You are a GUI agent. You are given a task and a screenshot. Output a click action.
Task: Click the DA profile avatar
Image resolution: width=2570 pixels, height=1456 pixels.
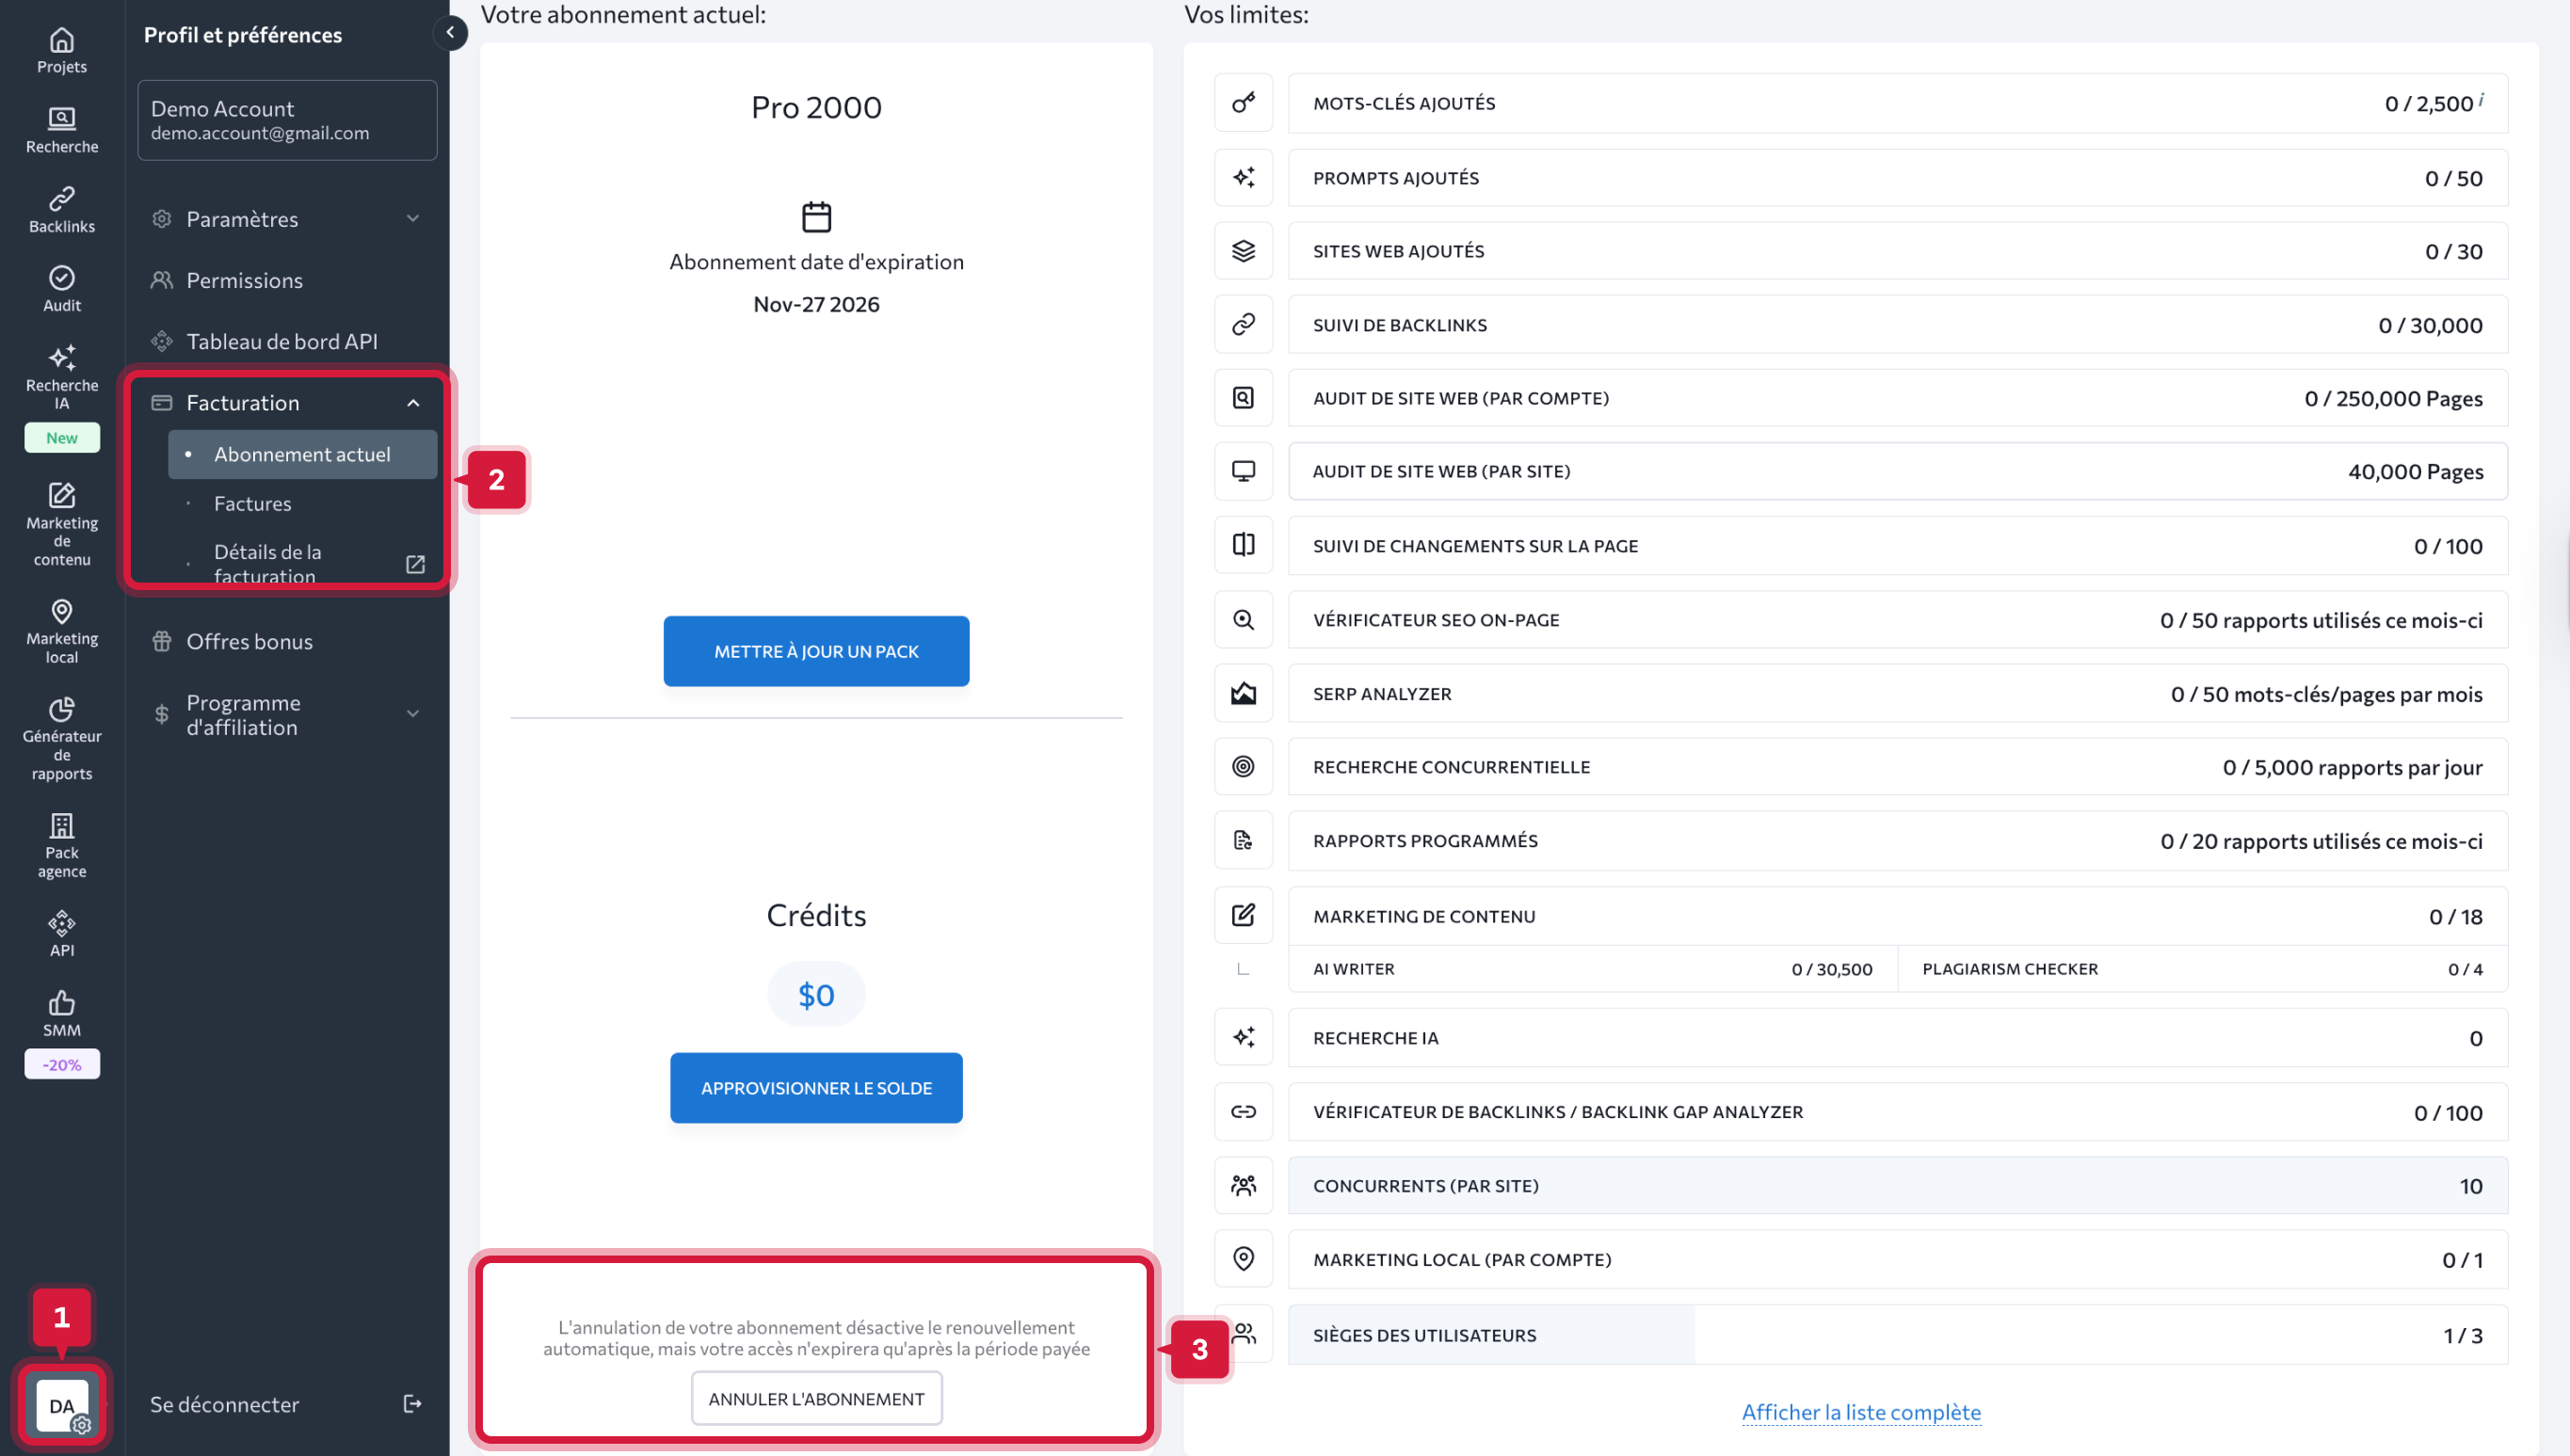tap(62, 1404)
